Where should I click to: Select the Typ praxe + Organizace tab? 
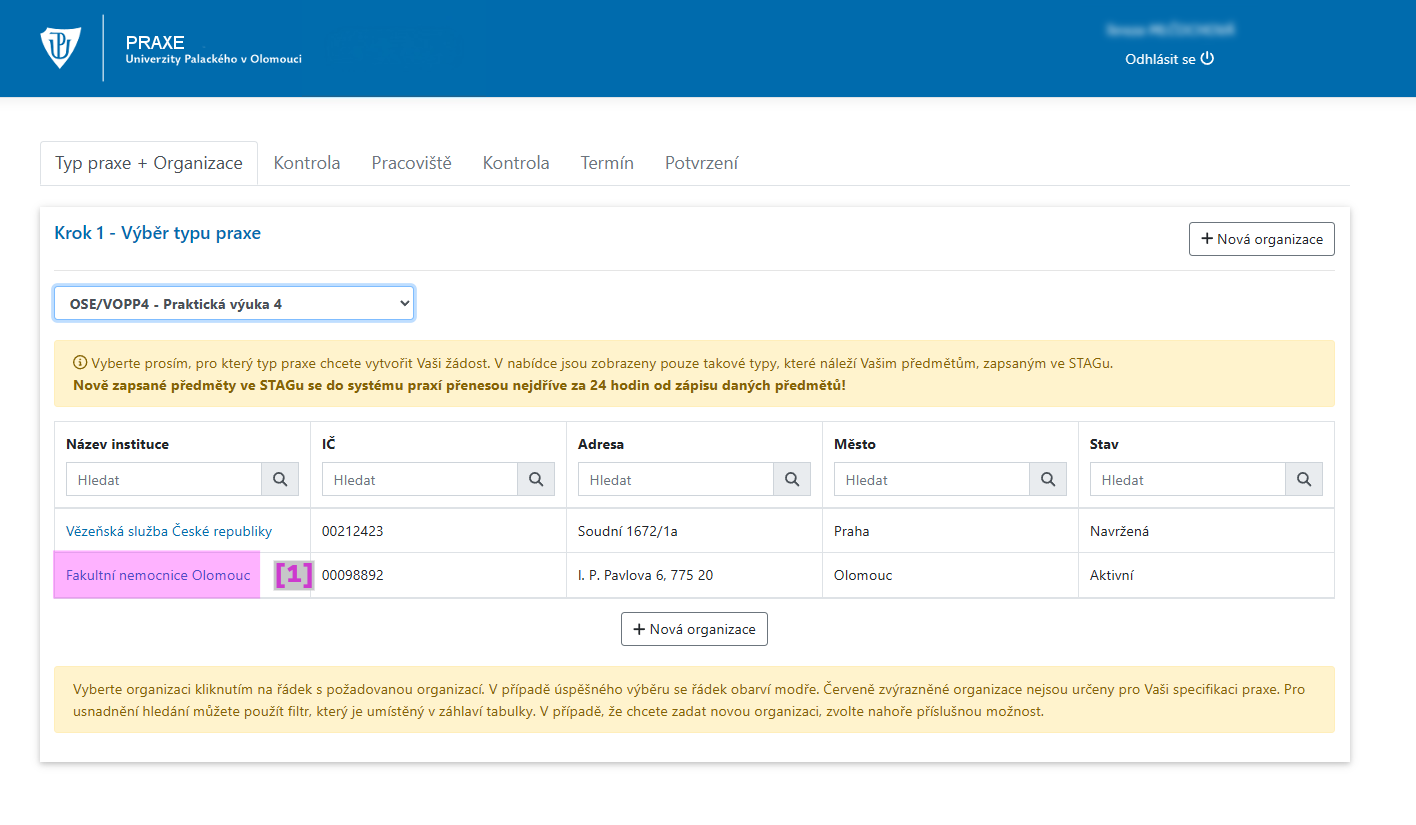pos(149,163)
